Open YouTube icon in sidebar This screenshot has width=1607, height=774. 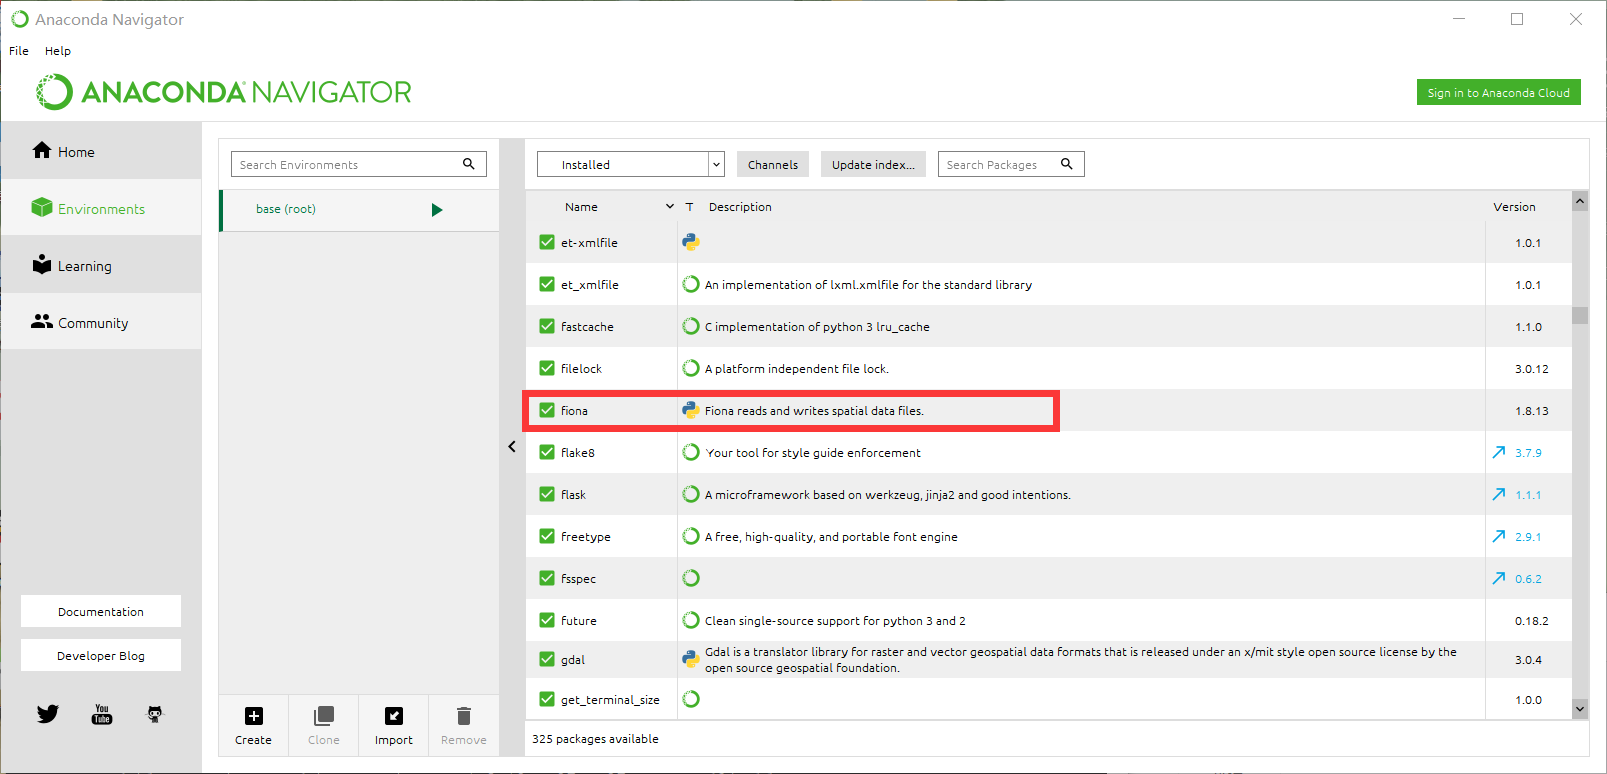[102, 714]
